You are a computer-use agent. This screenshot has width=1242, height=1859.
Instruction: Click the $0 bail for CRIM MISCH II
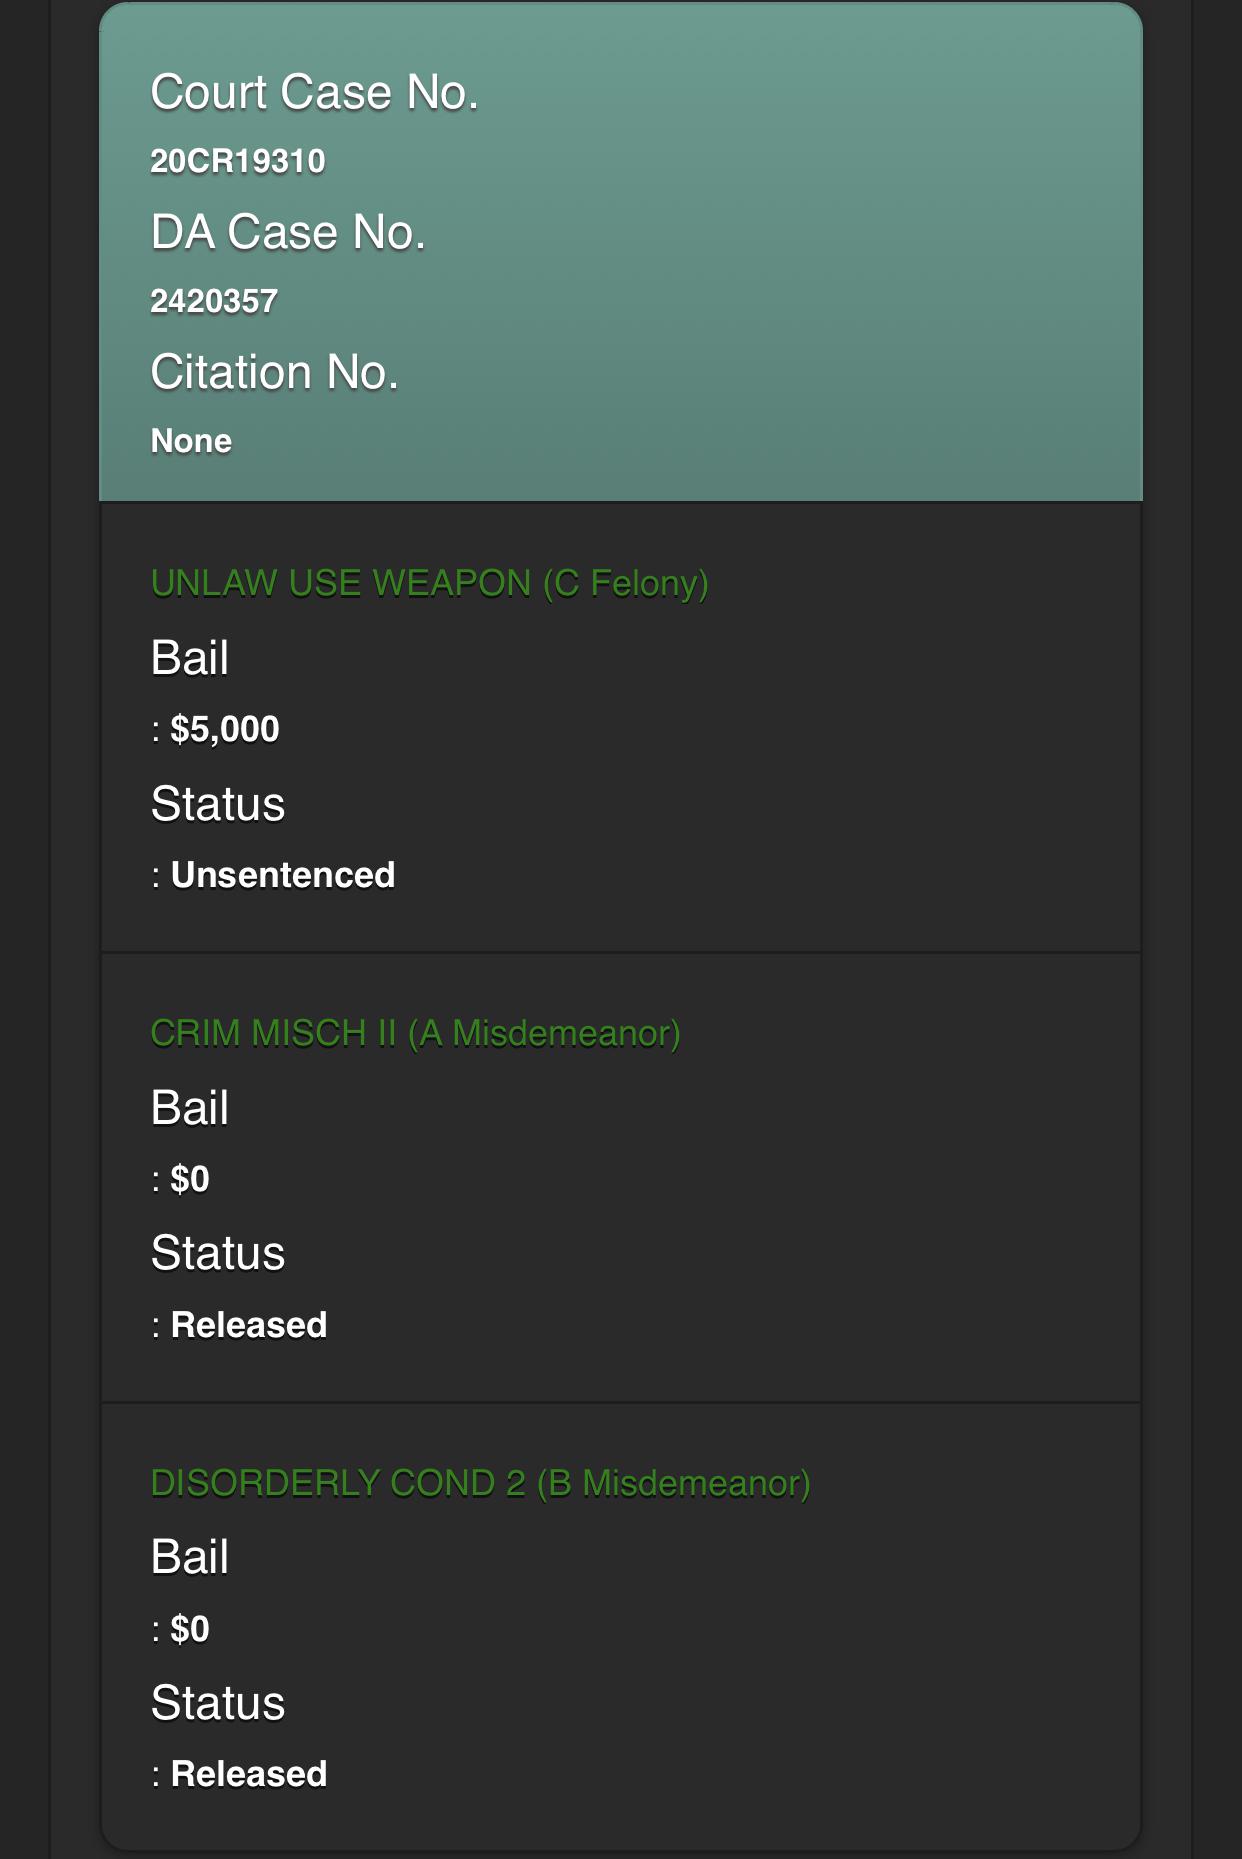(x=190, y=1179)
